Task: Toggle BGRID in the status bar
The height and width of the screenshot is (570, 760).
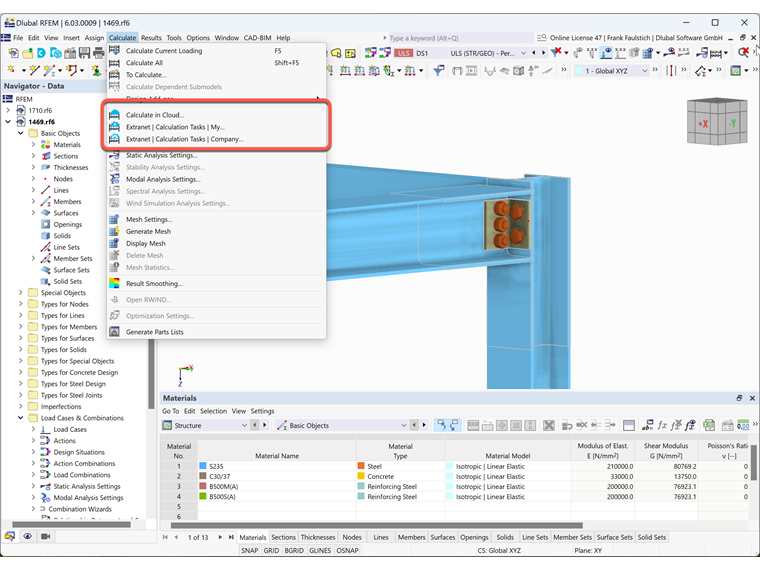Action: 294,550
